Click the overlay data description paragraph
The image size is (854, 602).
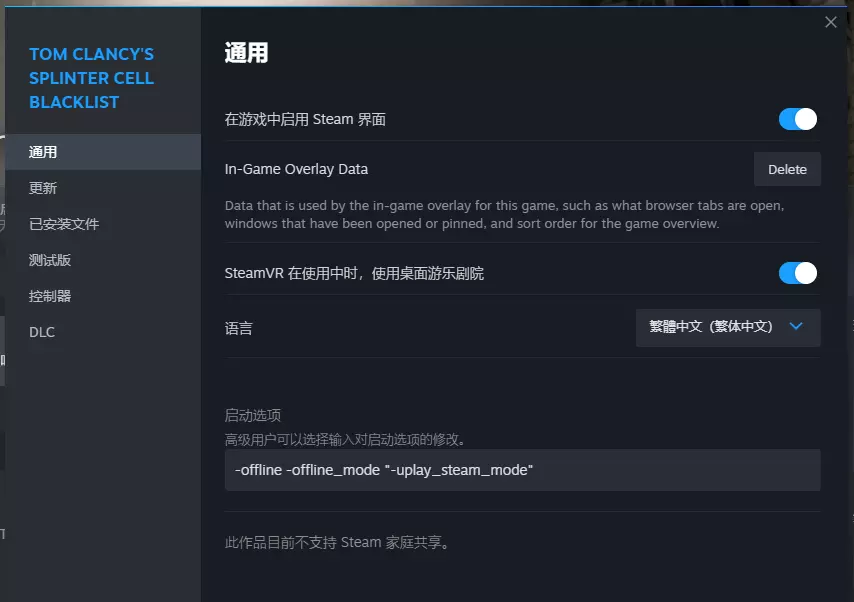(504, 215)
